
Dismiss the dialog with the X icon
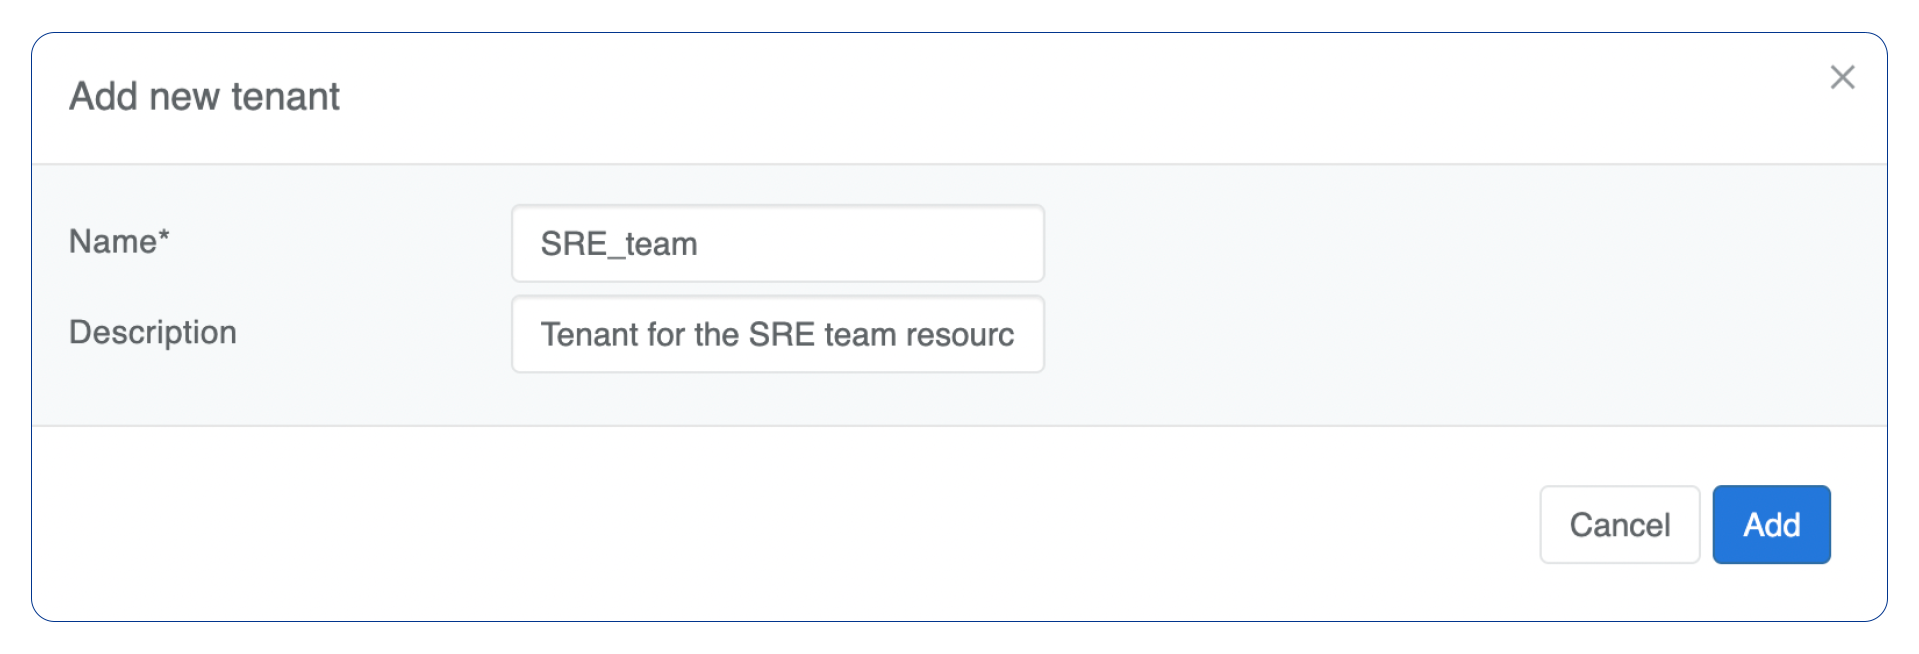click(1842, 77)
